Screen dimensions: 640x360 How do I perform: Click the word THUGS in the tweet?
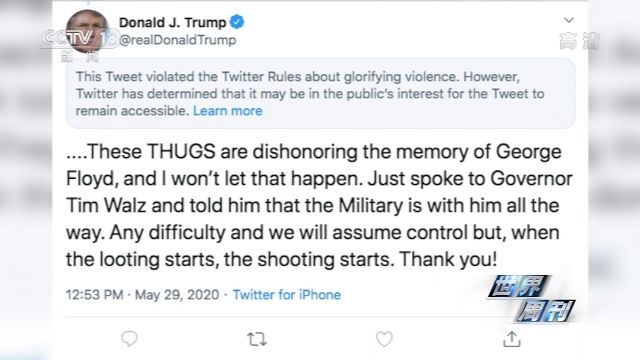pos(181,151)
